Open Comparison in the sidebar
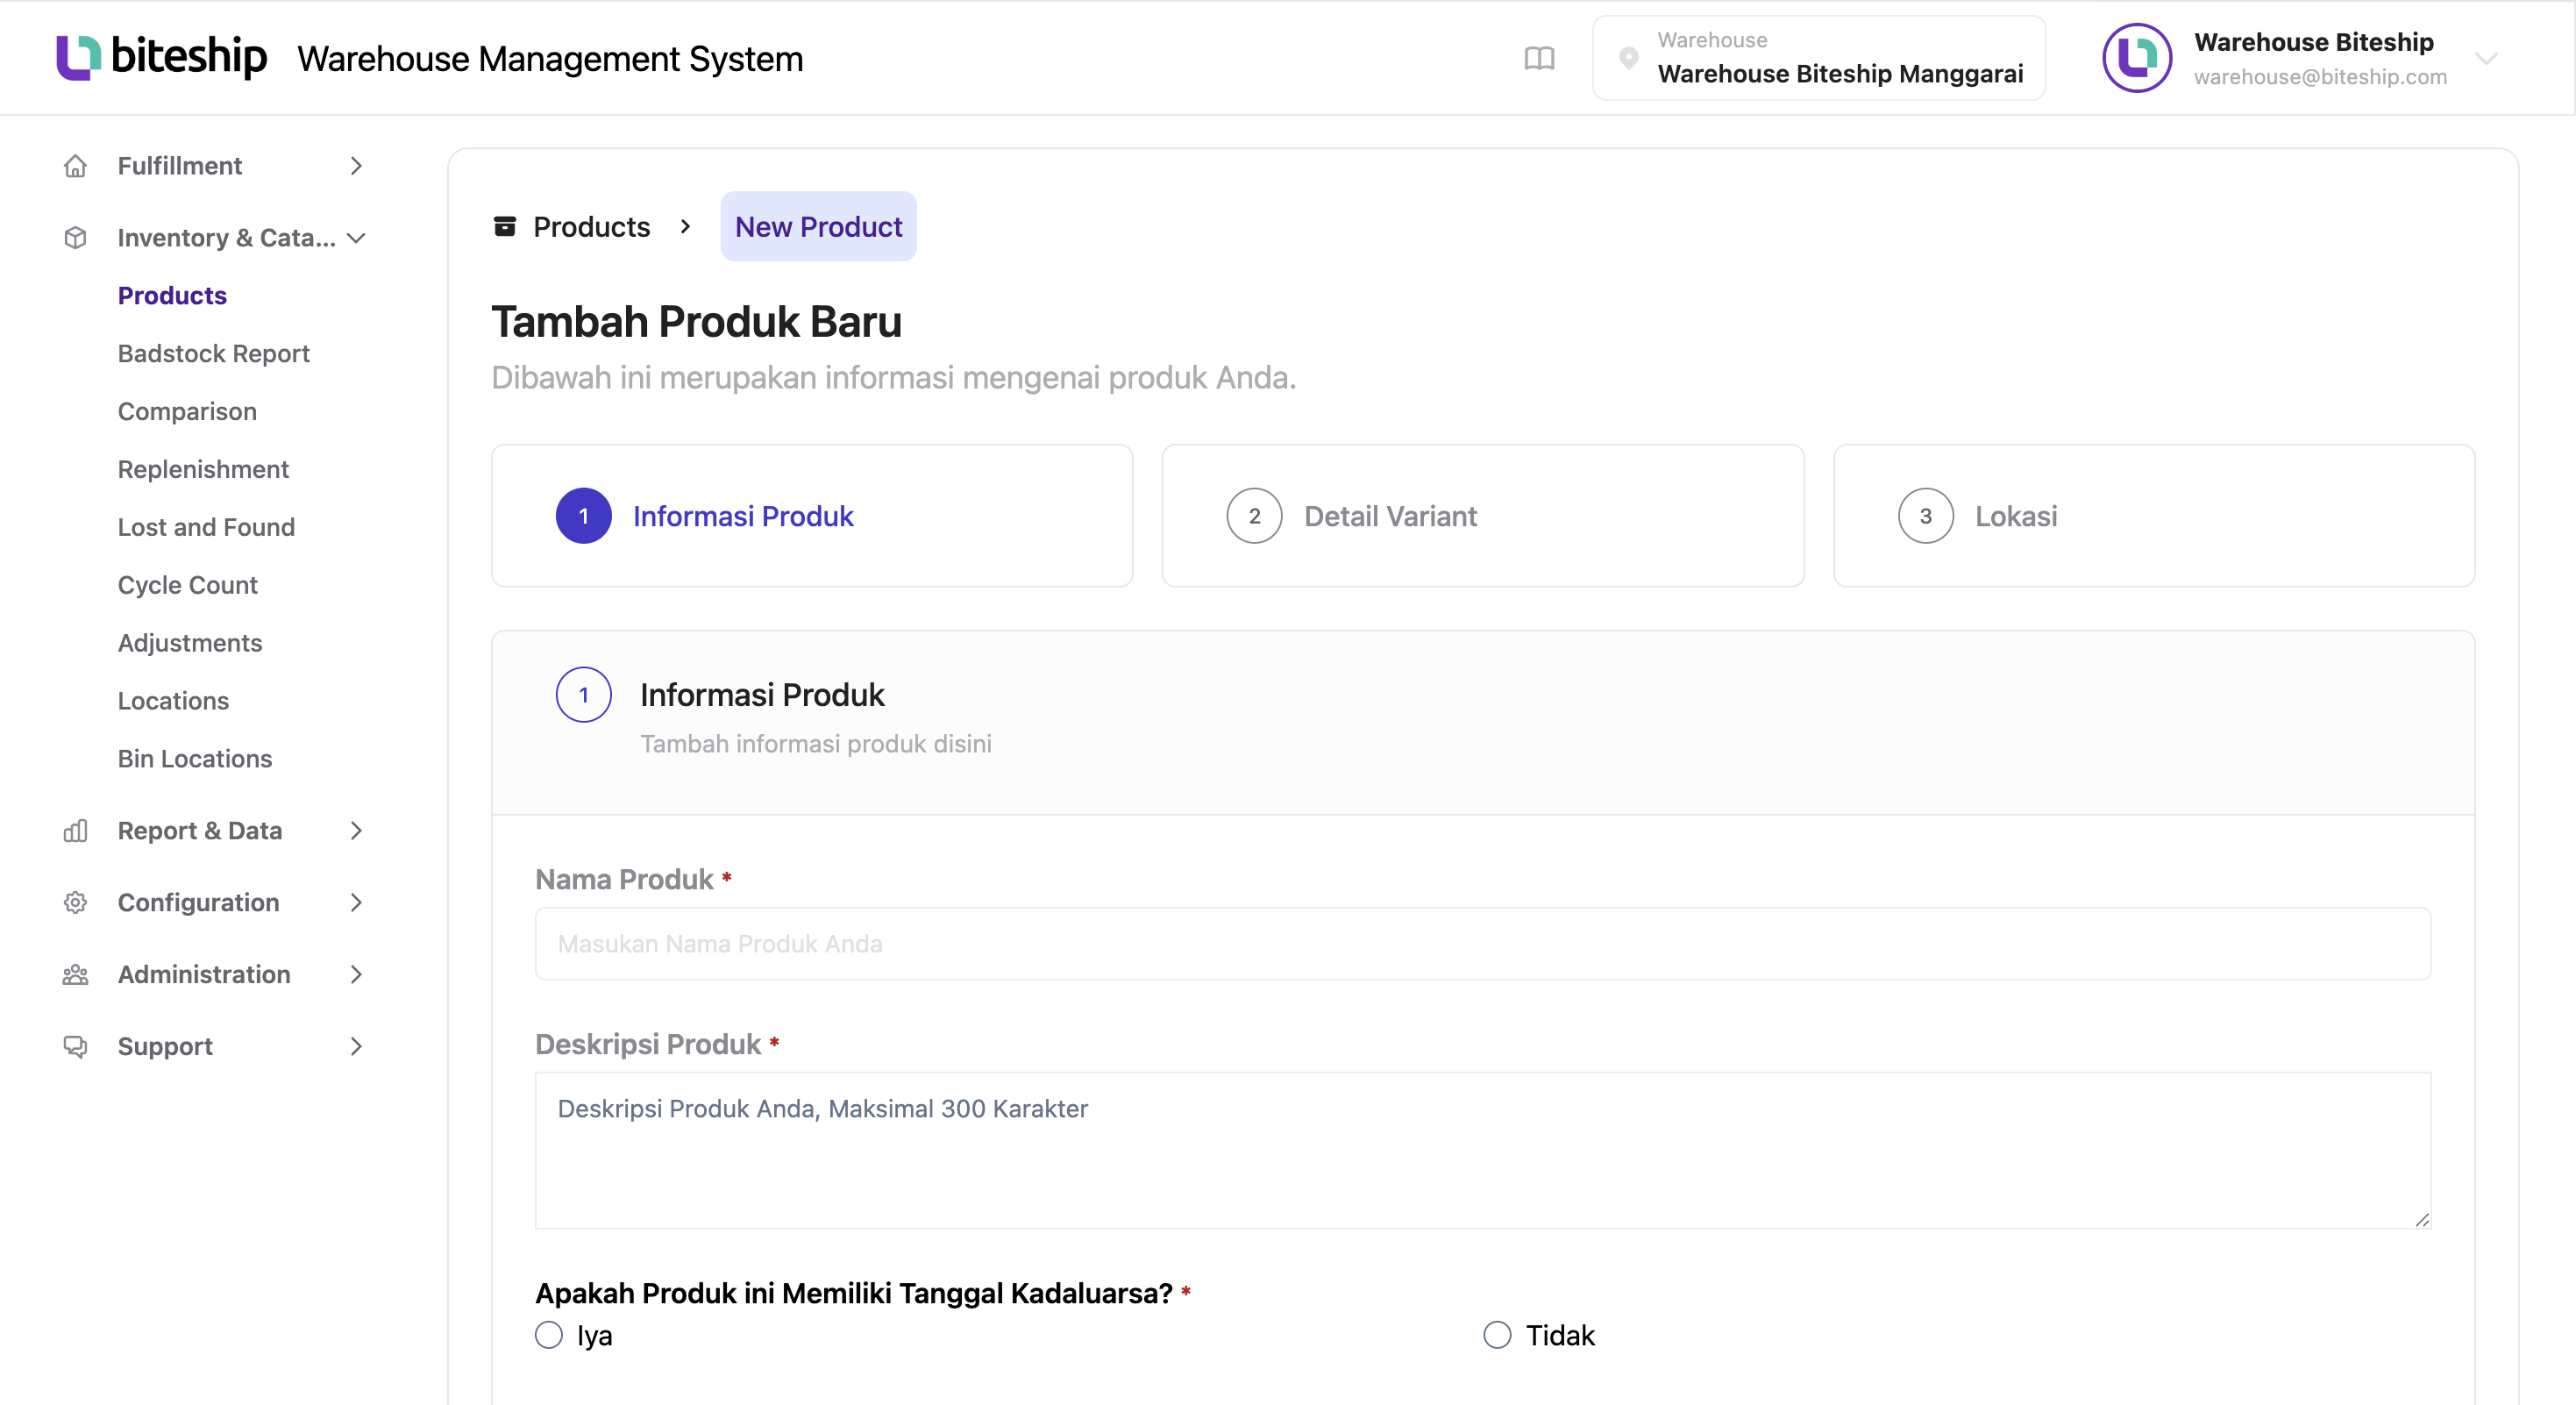 (187, 412)
